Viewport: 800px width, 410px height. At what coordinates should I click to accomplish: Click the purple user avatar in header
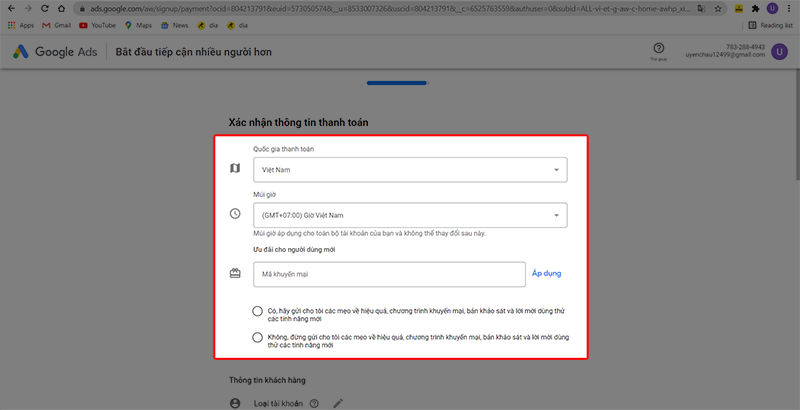tap(780, 51)
